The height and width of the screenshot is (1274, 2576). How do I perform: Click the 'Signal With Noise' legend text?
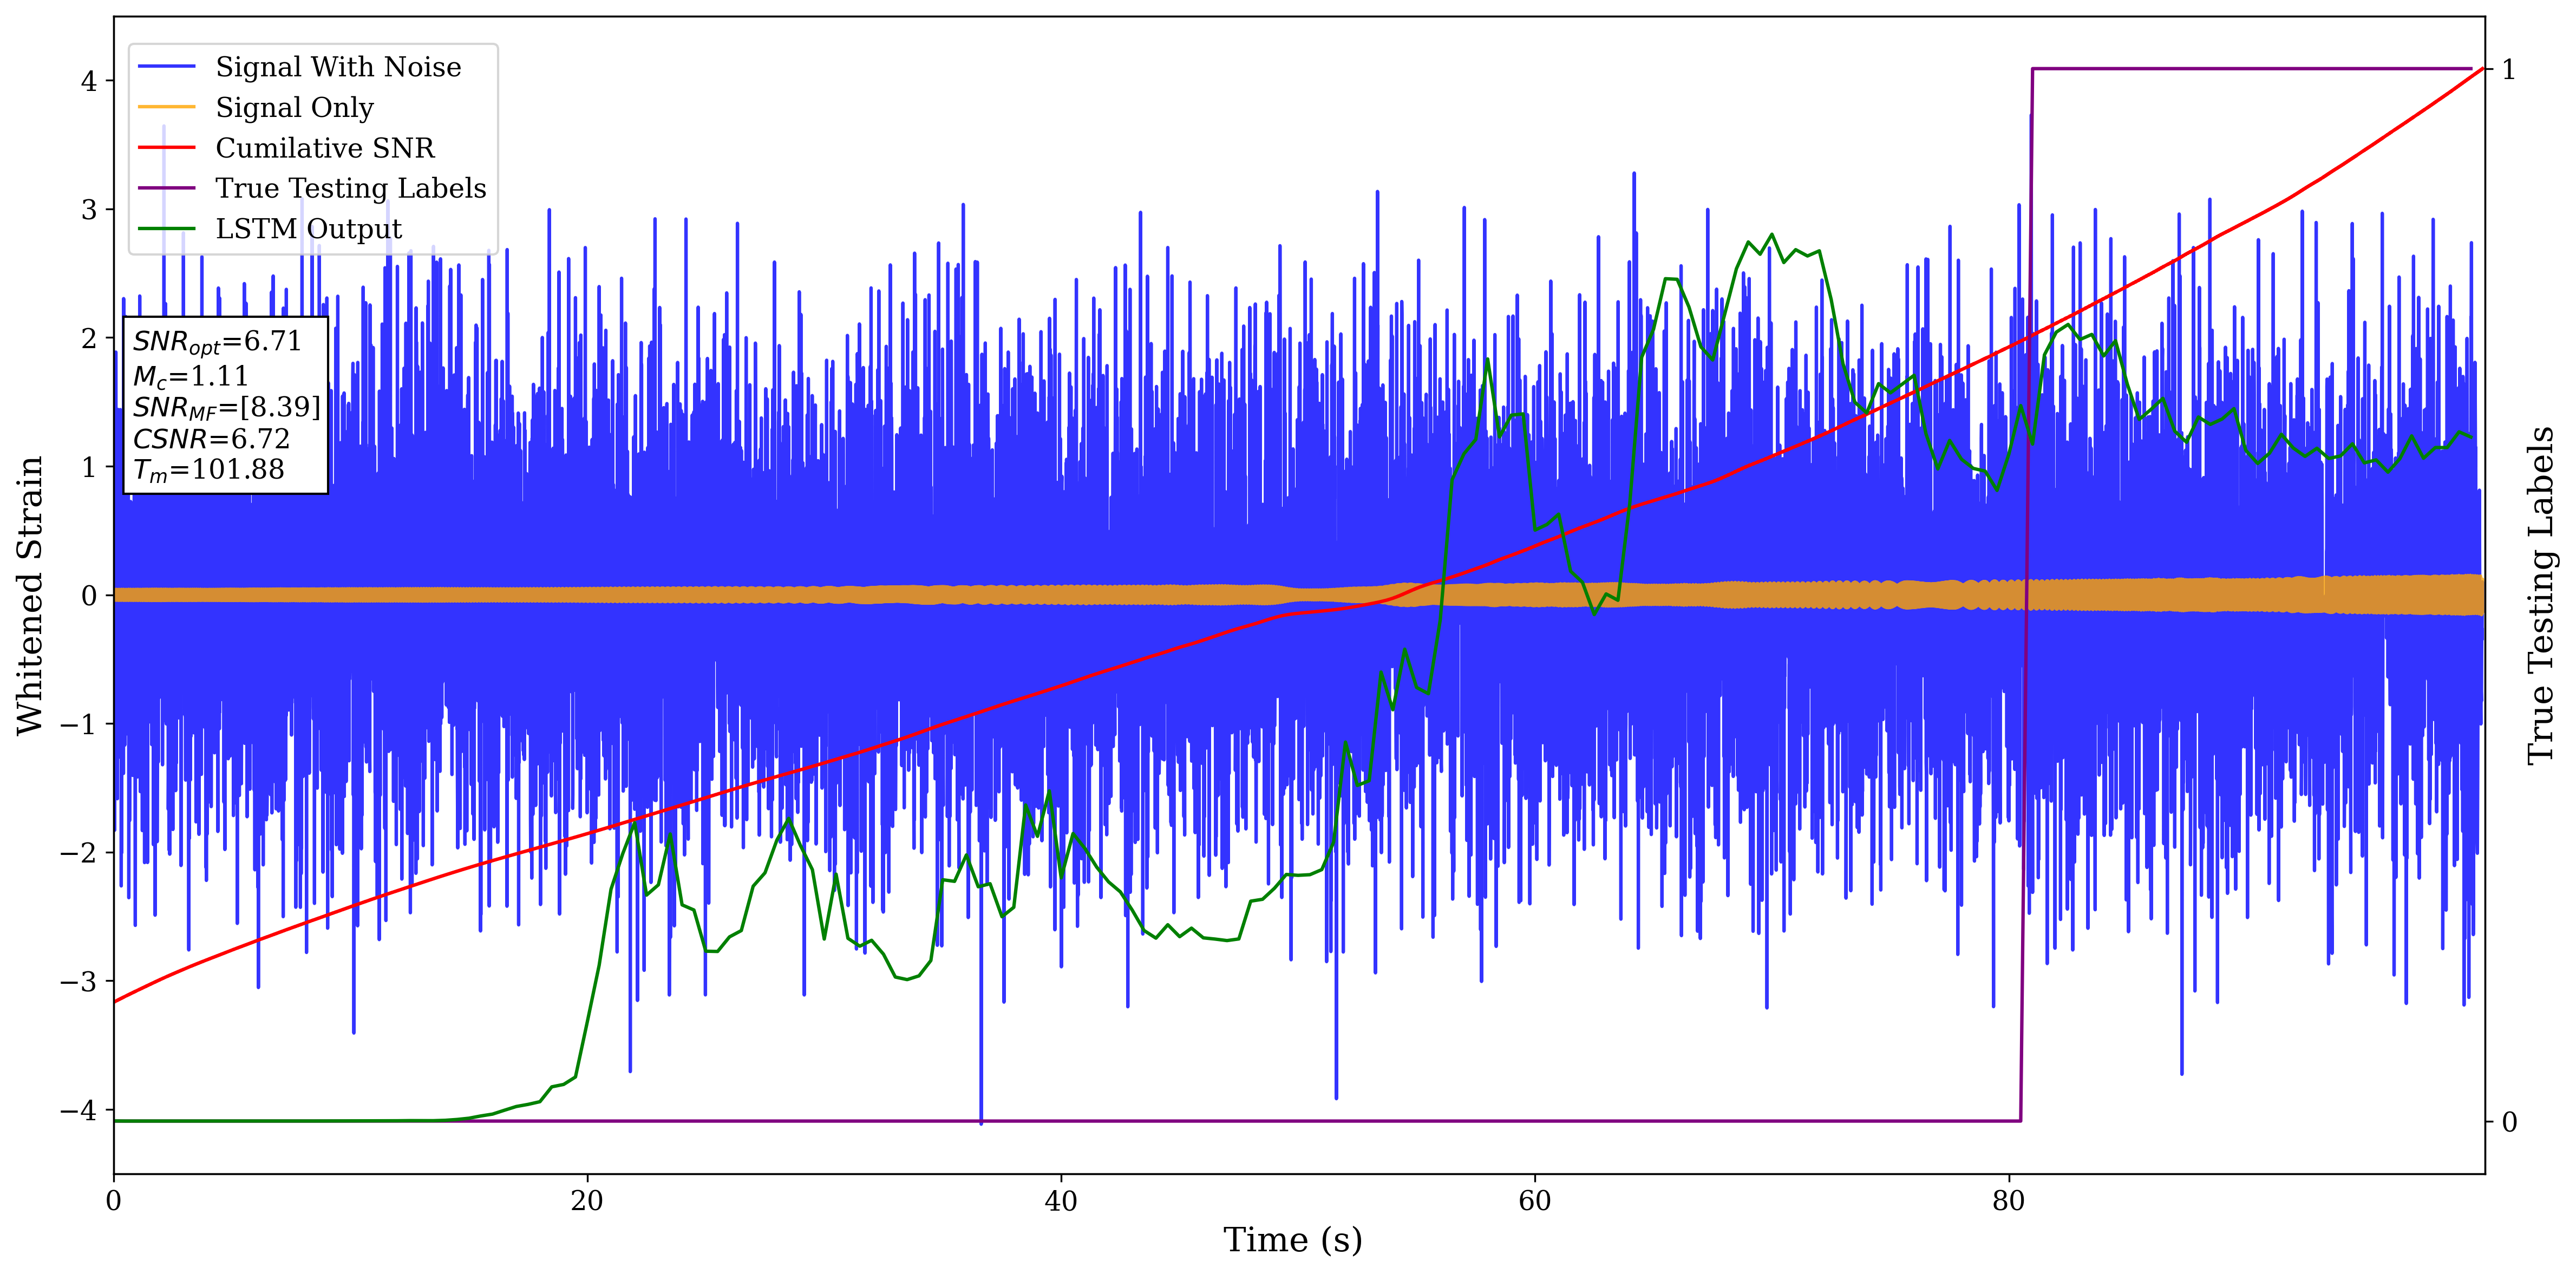click(338, 67)
